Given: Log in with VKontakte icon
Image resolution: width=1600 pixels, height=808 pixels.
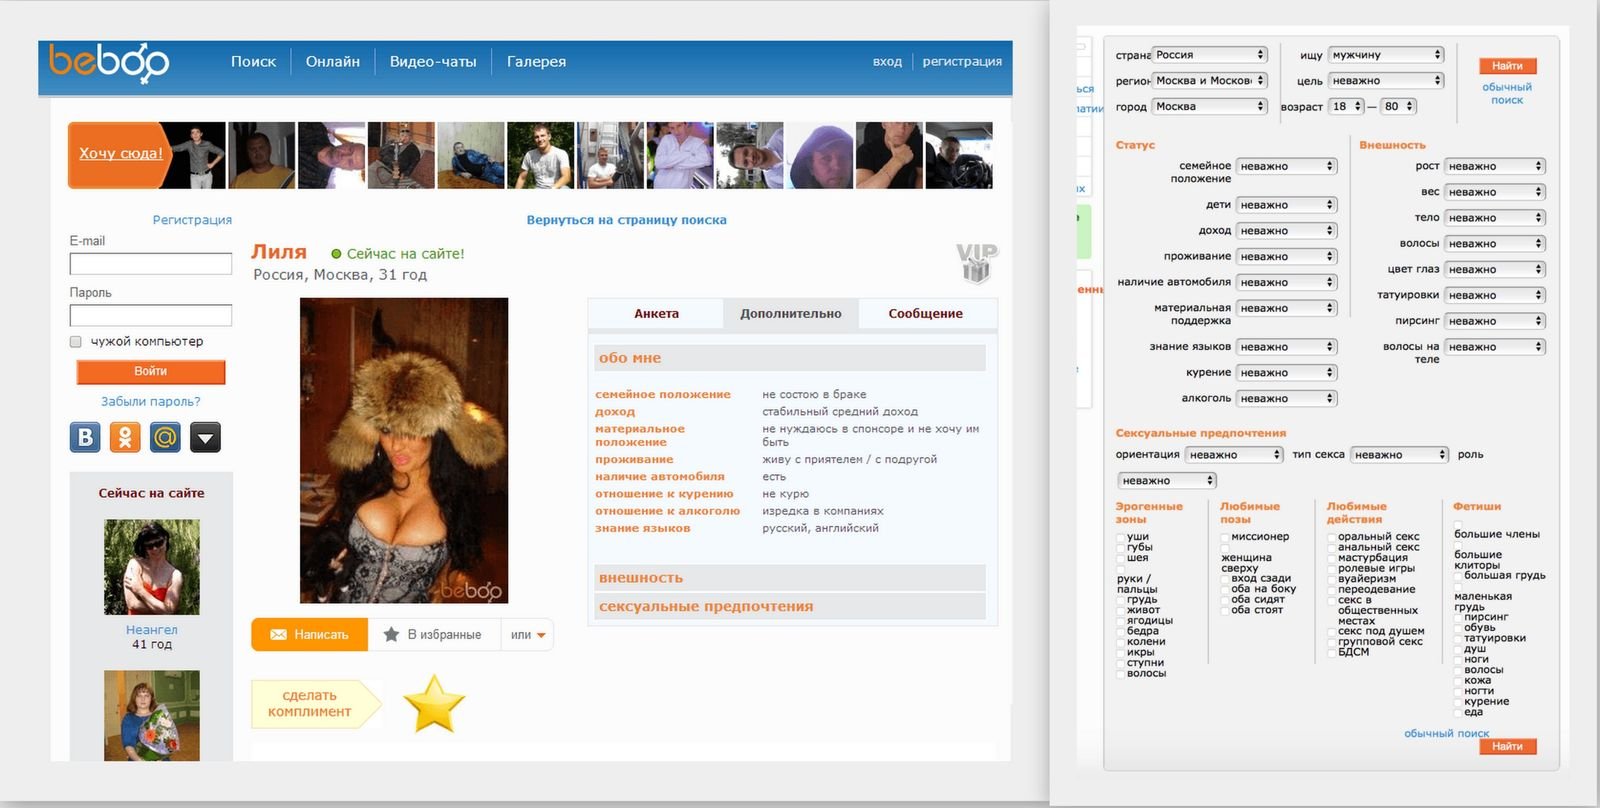Looking at the screenshot, I should pyautogui.click(x=85, y=437).
